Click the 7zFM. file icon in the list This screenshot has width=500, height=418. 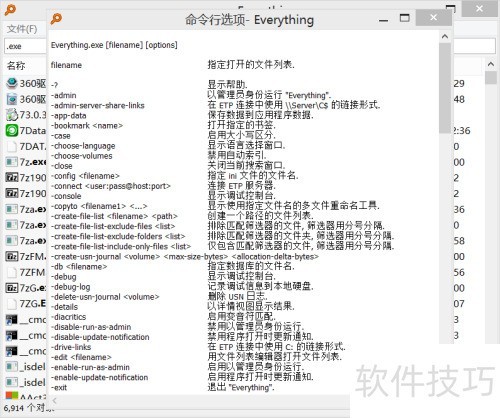pos(12,256)
